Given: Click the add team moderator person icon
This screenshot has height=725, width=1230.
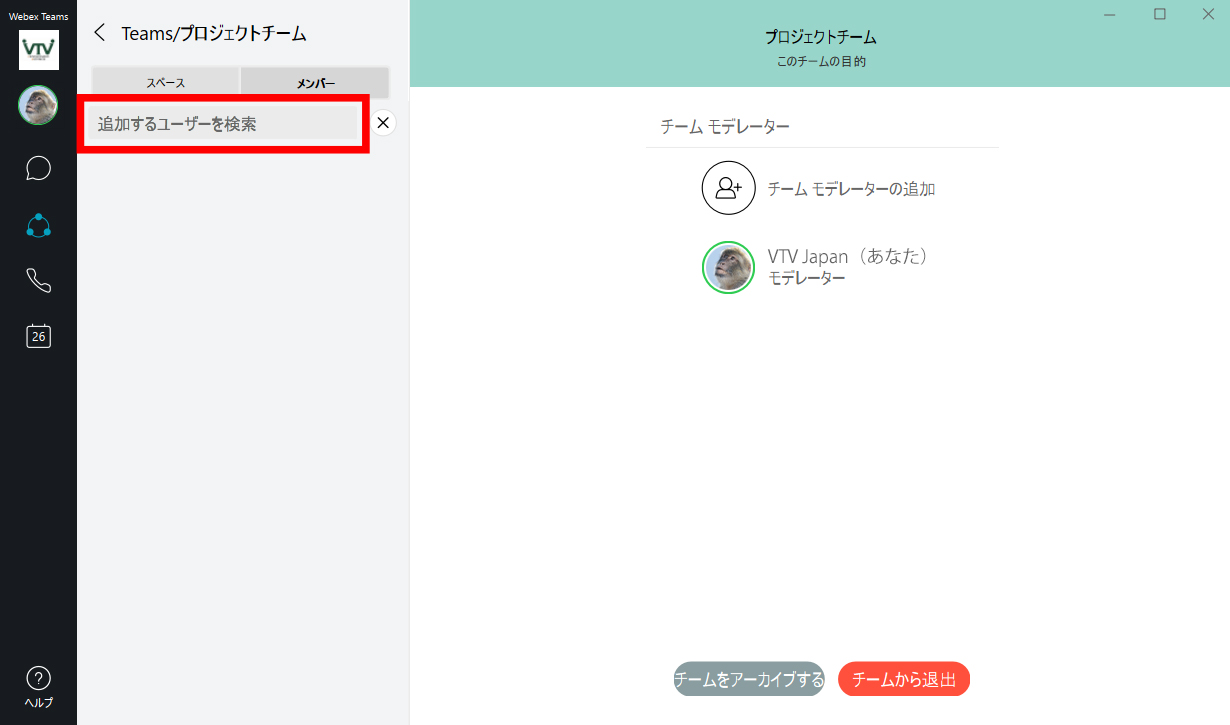Looking at the screenshot, I should (728, 188).
